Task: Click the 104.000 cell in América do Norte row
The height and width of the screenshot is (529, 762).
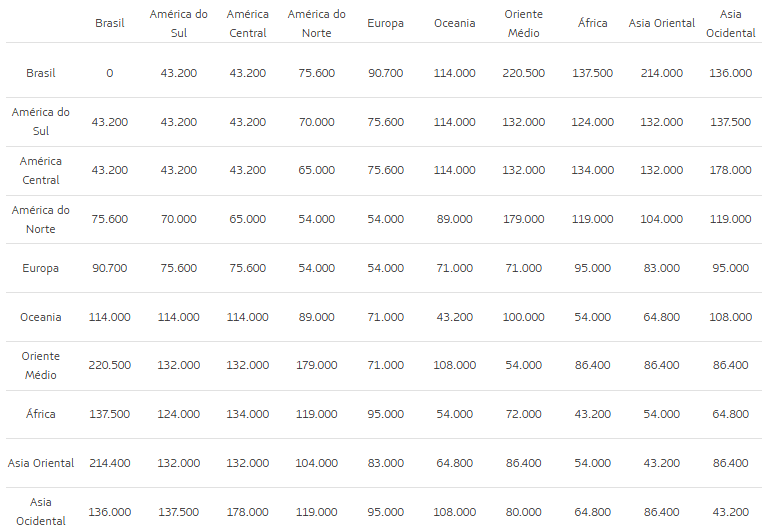Action: click(661, 219)
